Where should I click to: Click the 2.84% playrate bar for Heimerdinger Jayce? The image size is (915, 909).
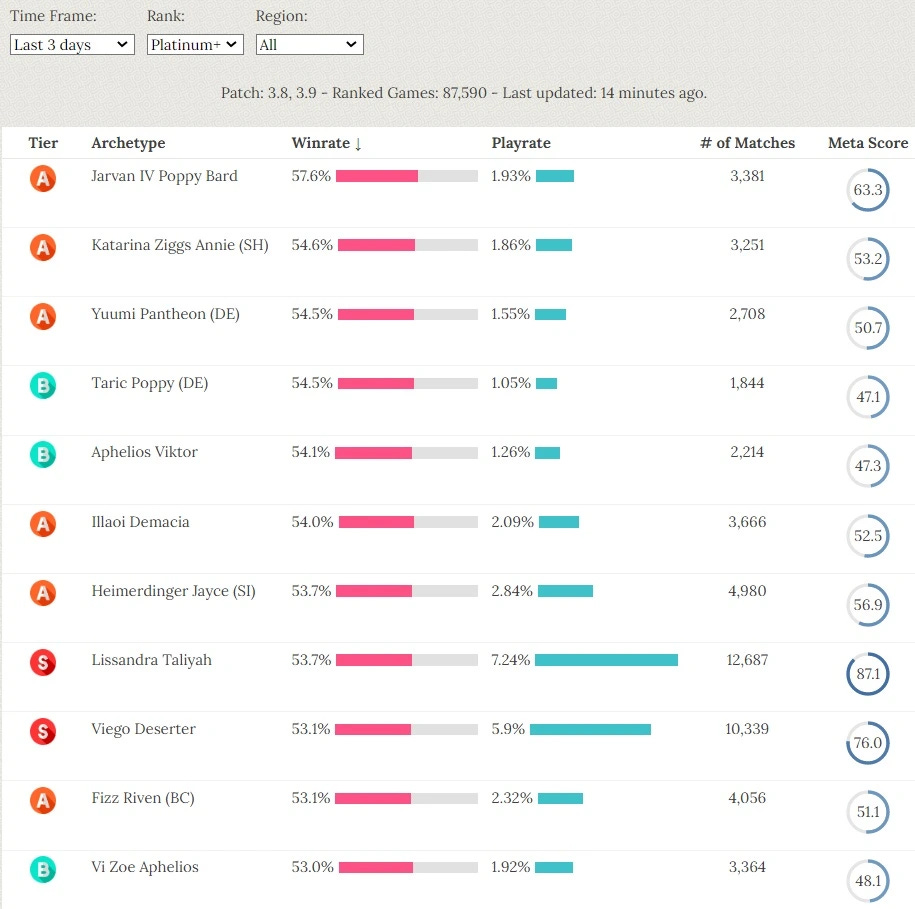click(565, 591)
